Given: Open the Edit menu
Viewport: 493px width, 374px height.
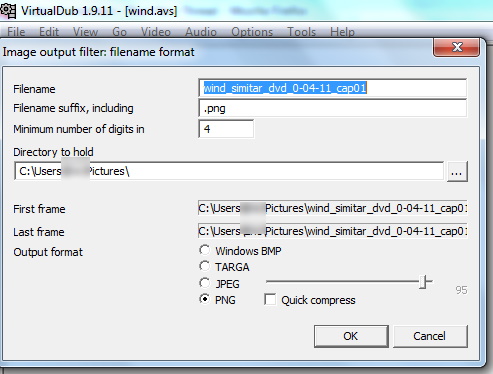Looking at the screenshot, I should pos(49,32).
